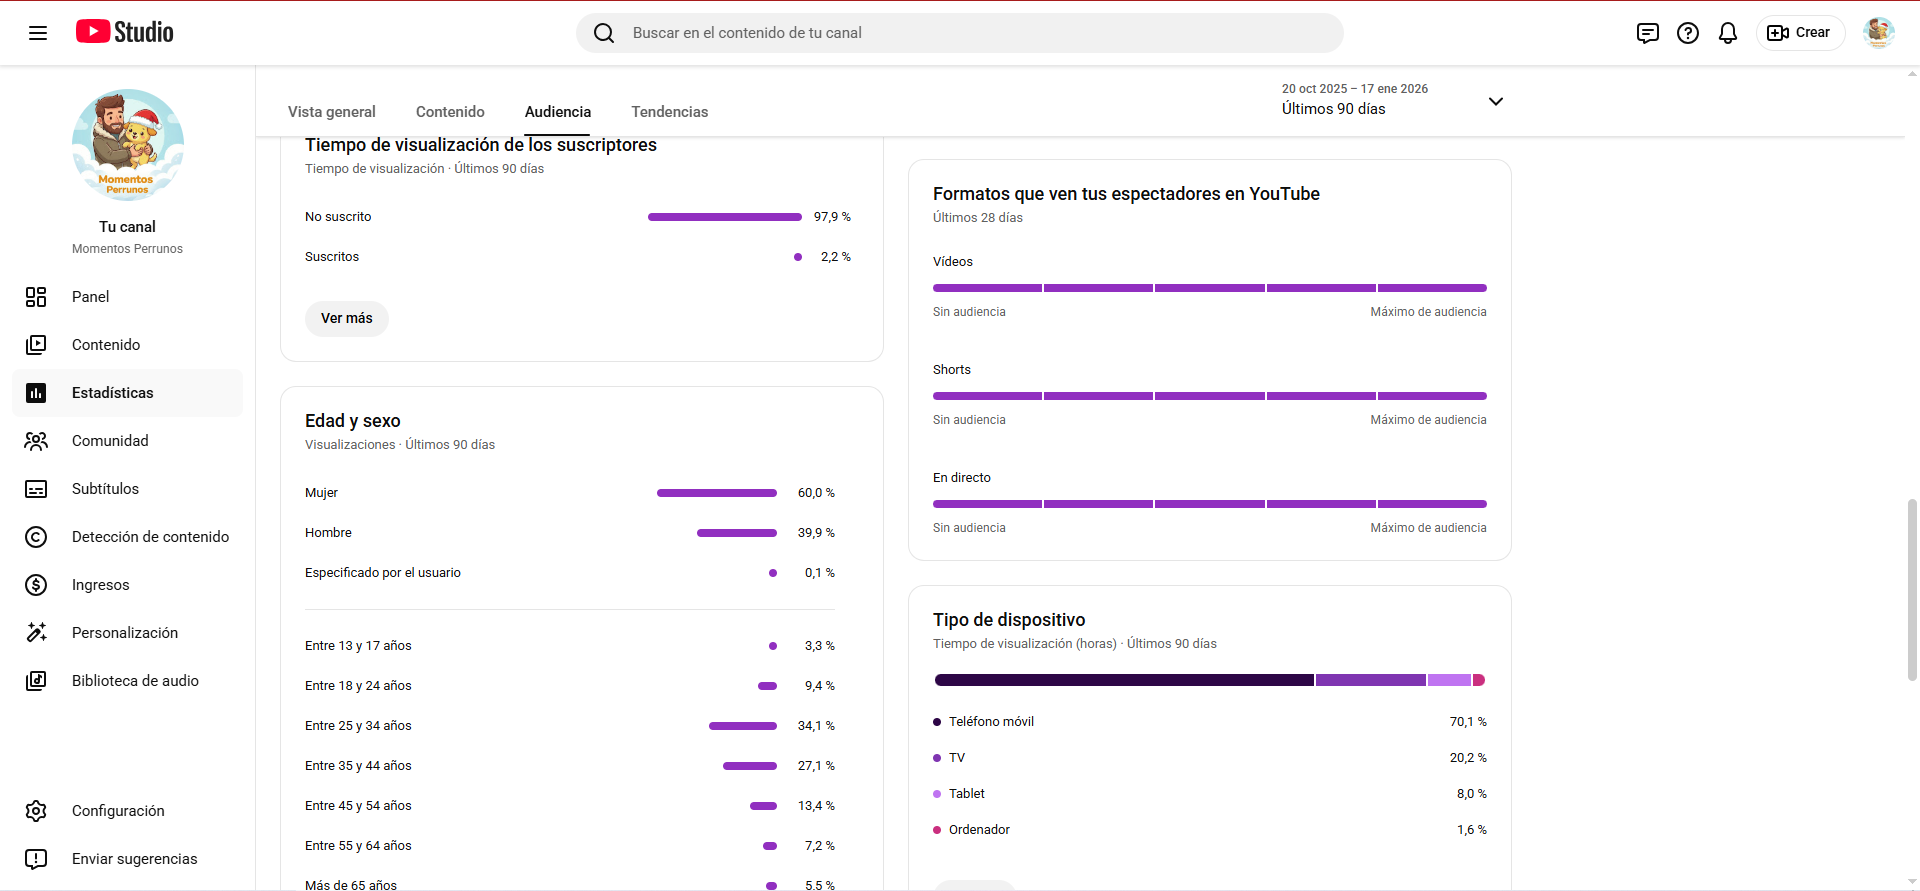Viewport: 1920px width, 891px height.
Task: Select the Contenido analytics tab
Action: tap(450, 112)
